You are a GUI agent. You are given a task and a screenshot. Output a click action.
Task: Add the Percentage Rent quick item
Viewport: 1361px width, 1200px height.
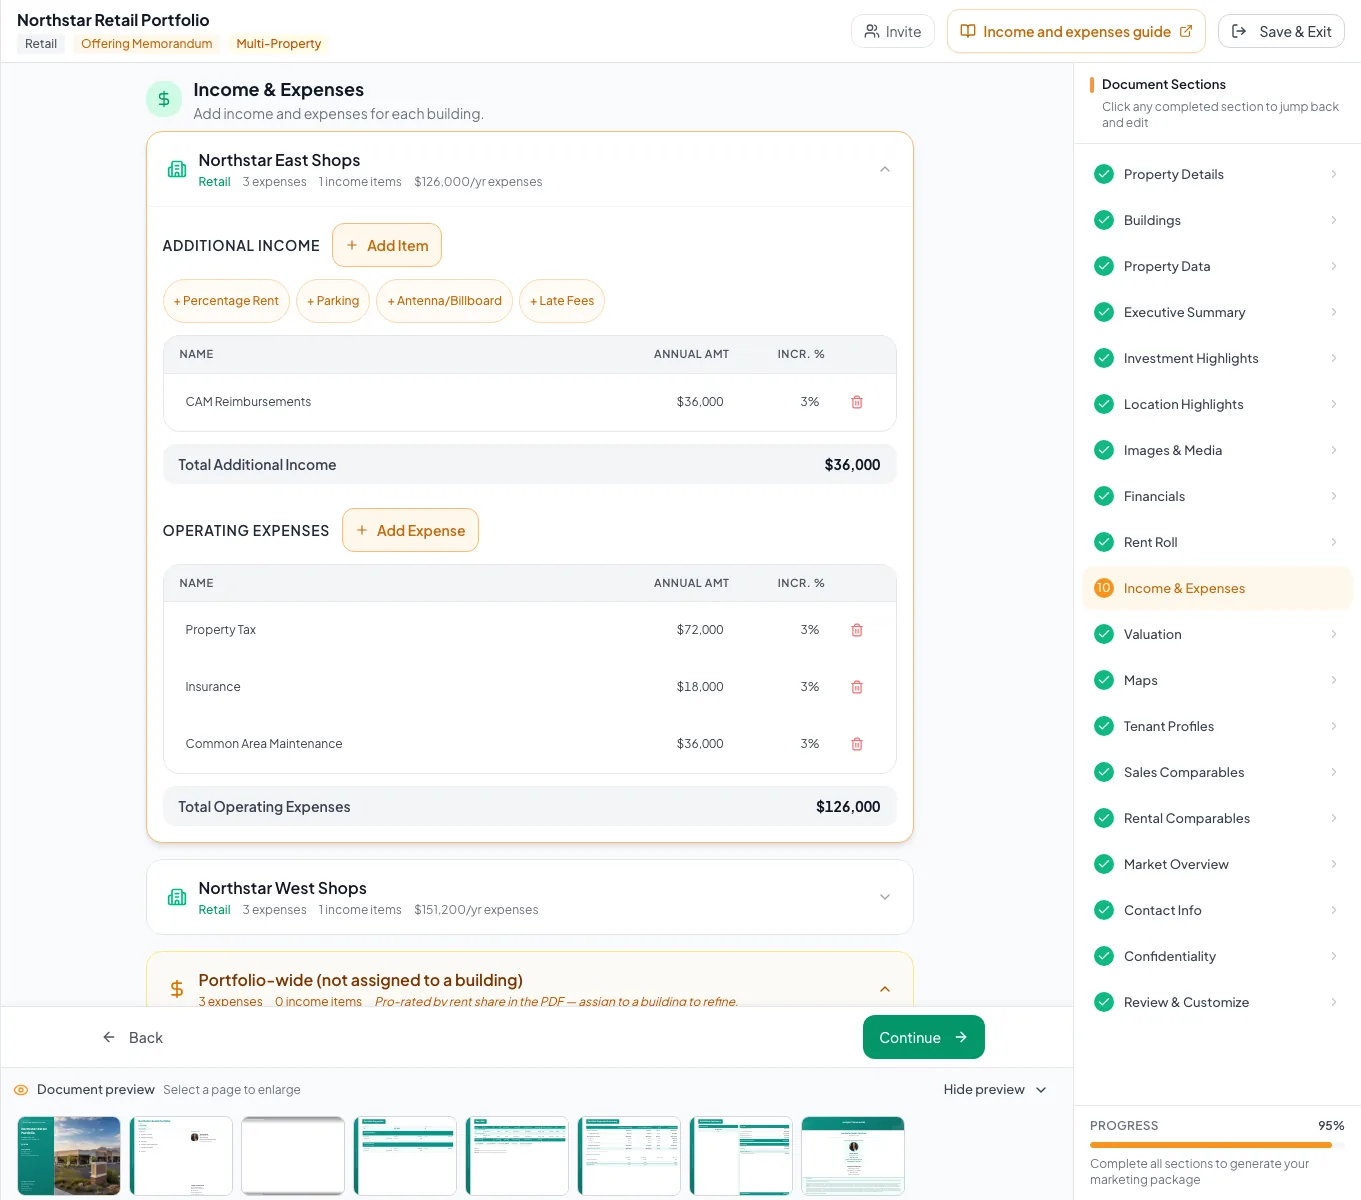point(227,301)
